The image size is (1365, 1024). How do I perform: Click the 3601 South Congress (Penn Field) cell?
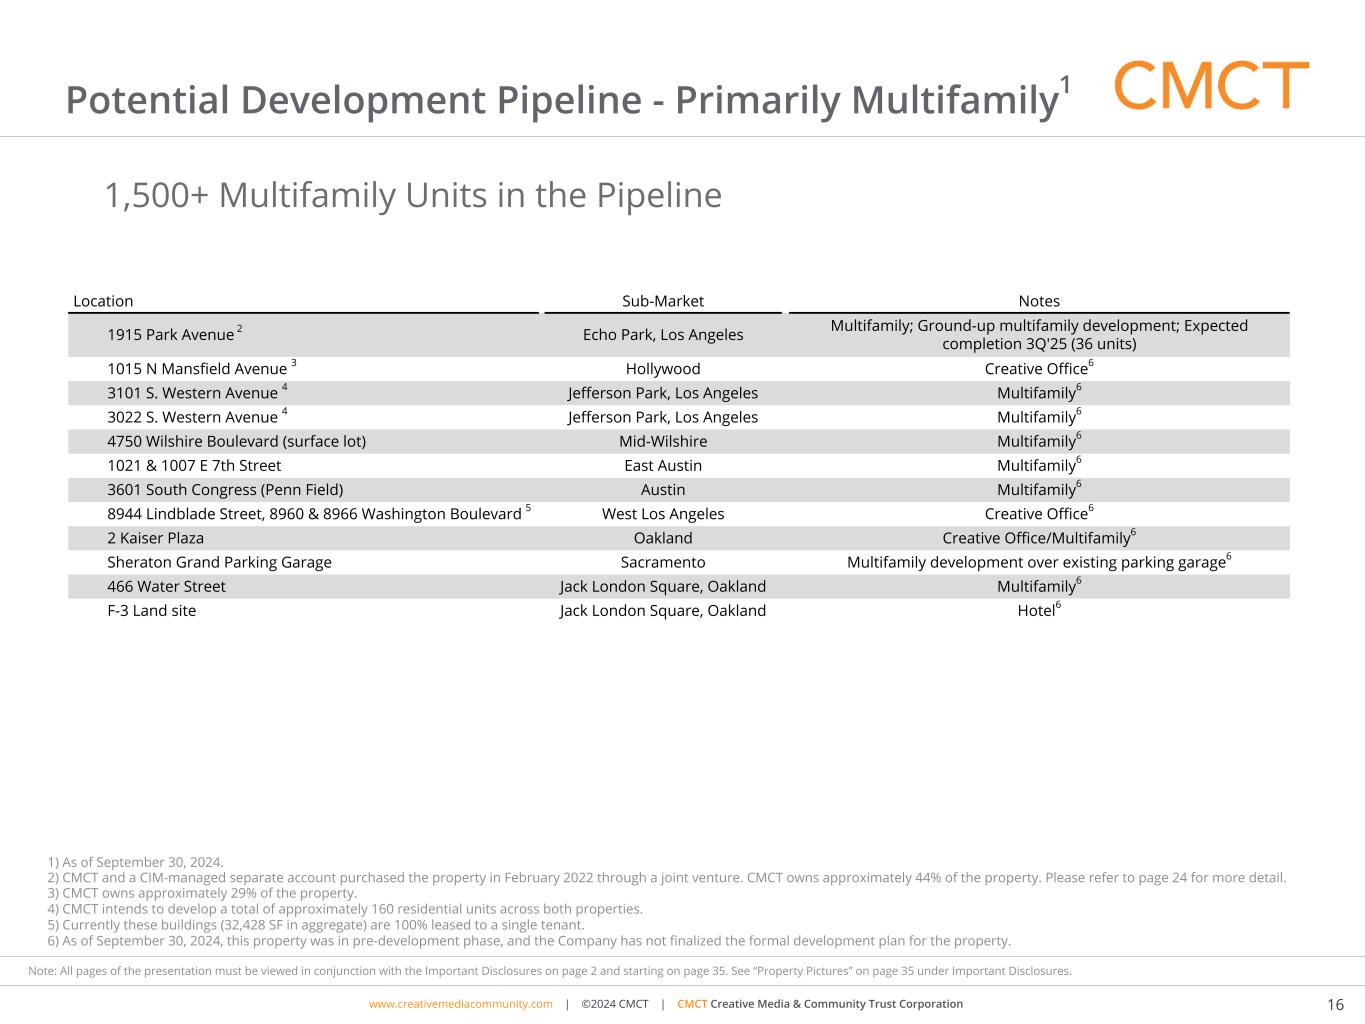(x=225, y=490)
